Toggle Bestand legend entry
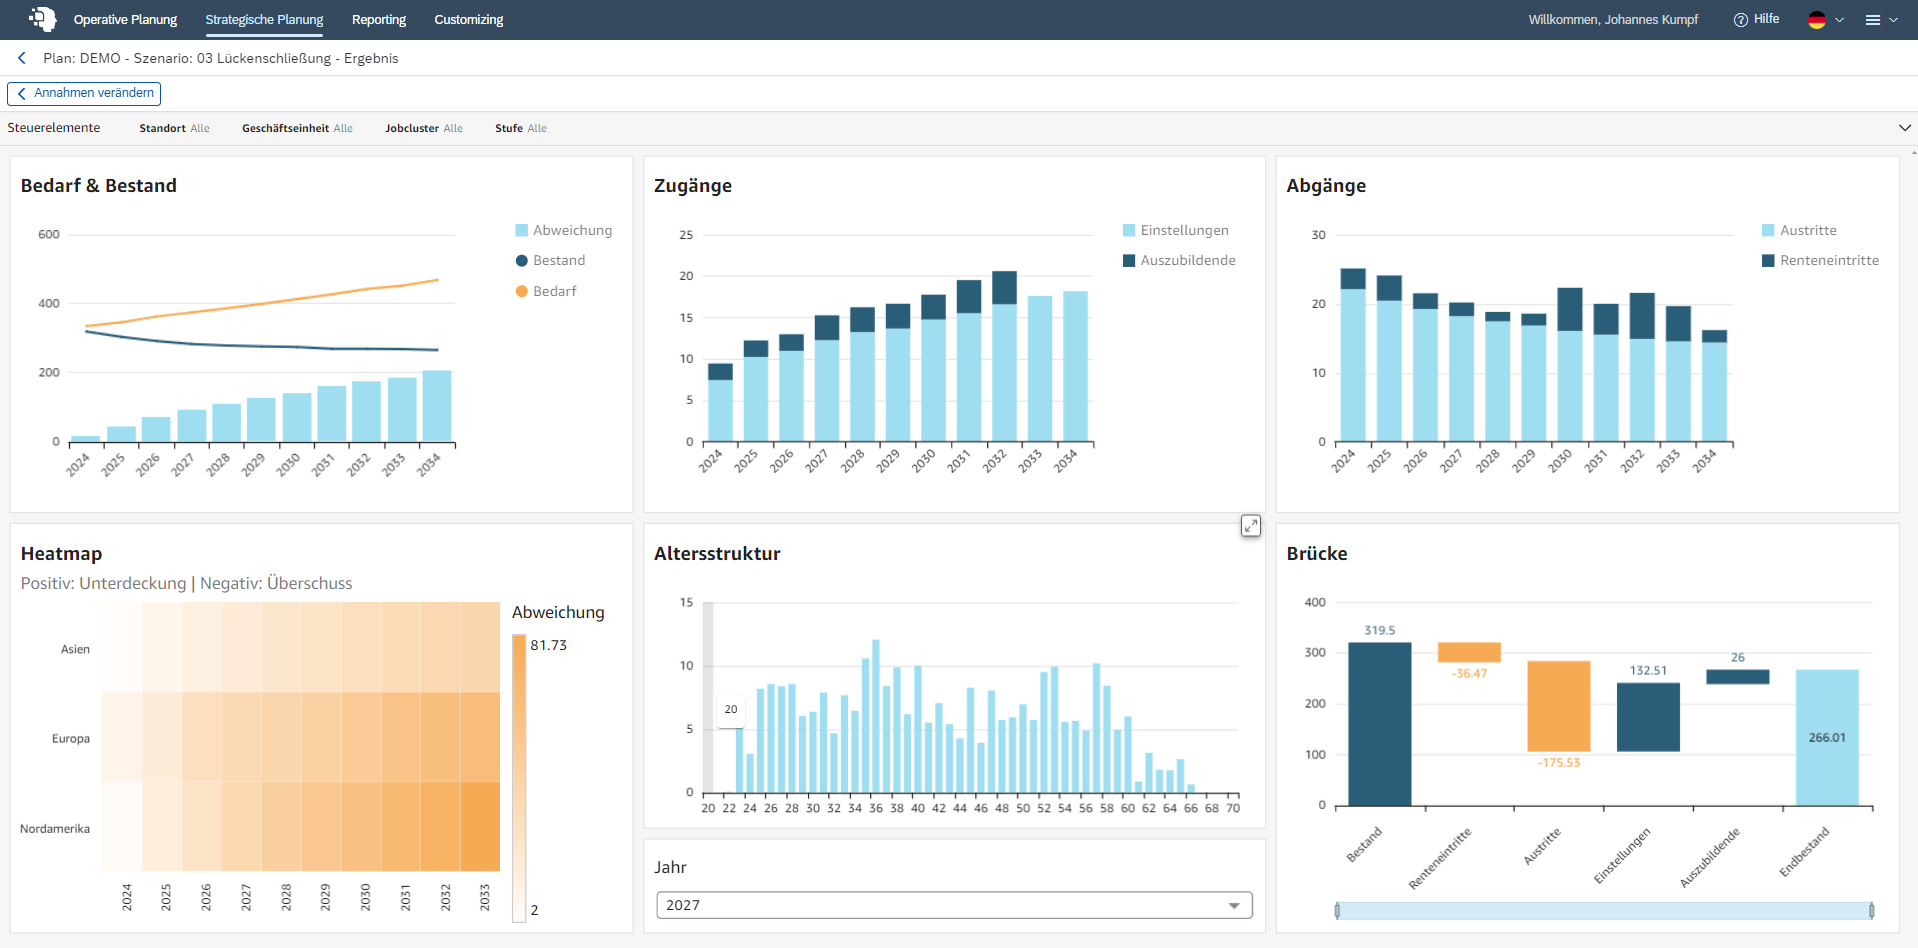This screenshot has height=948, width=1918. point(550,260)
